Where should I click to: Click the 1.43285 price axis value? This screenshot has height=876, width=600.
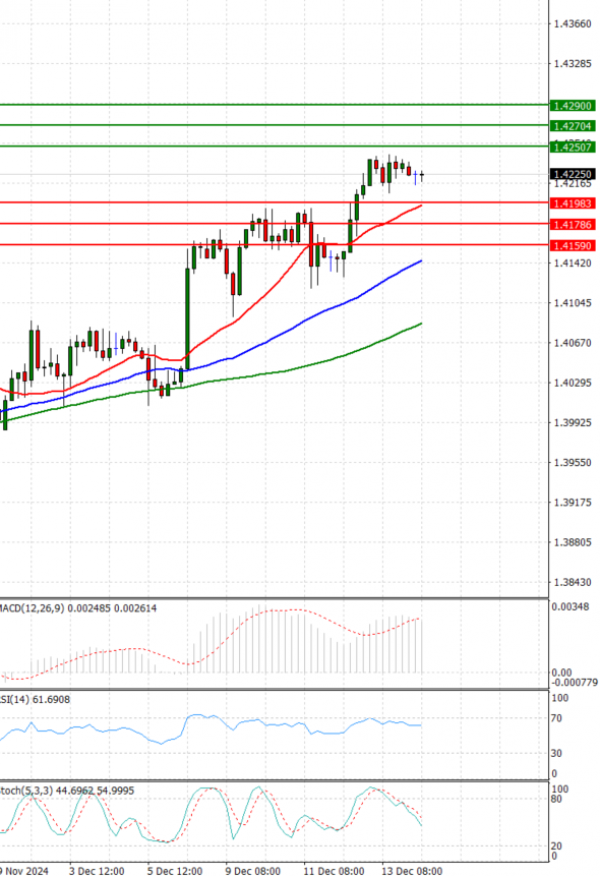573,64
